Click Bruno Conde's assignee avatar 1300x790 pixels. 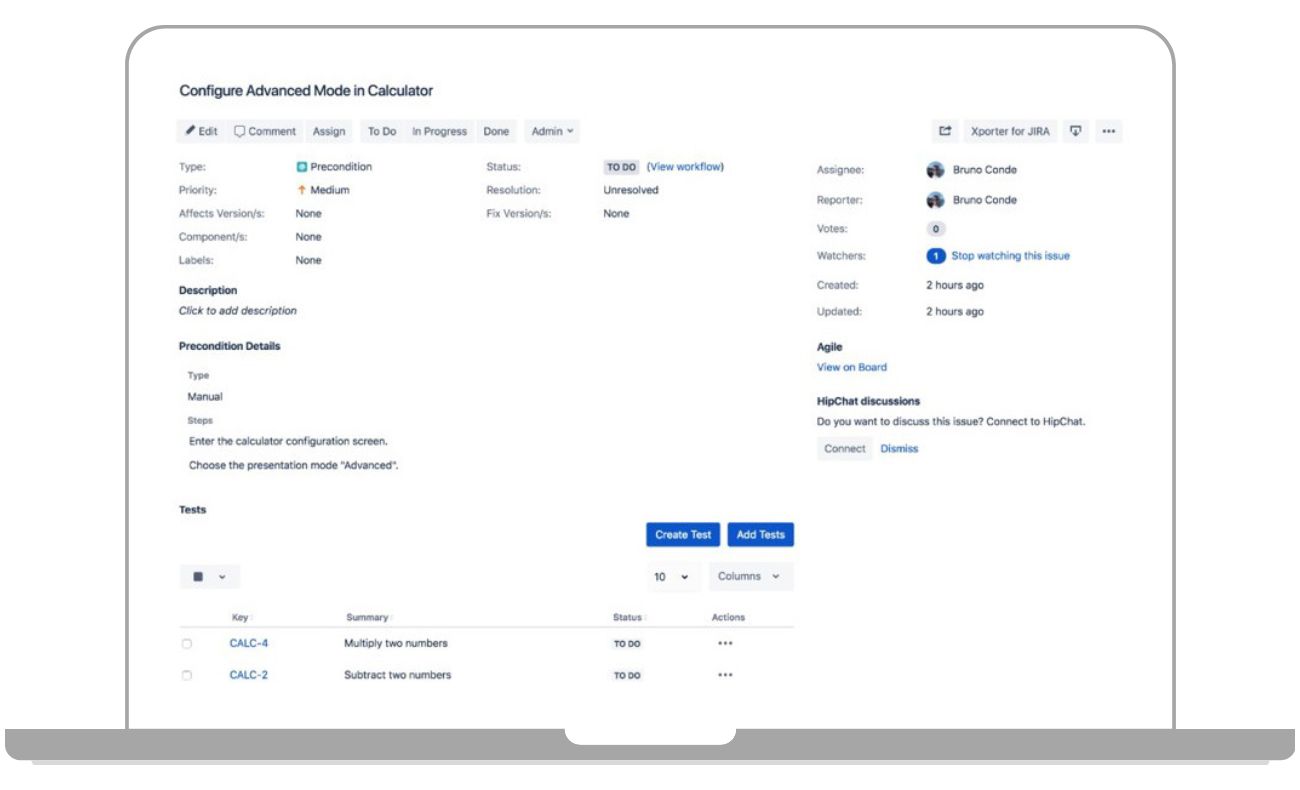point(936,170)
